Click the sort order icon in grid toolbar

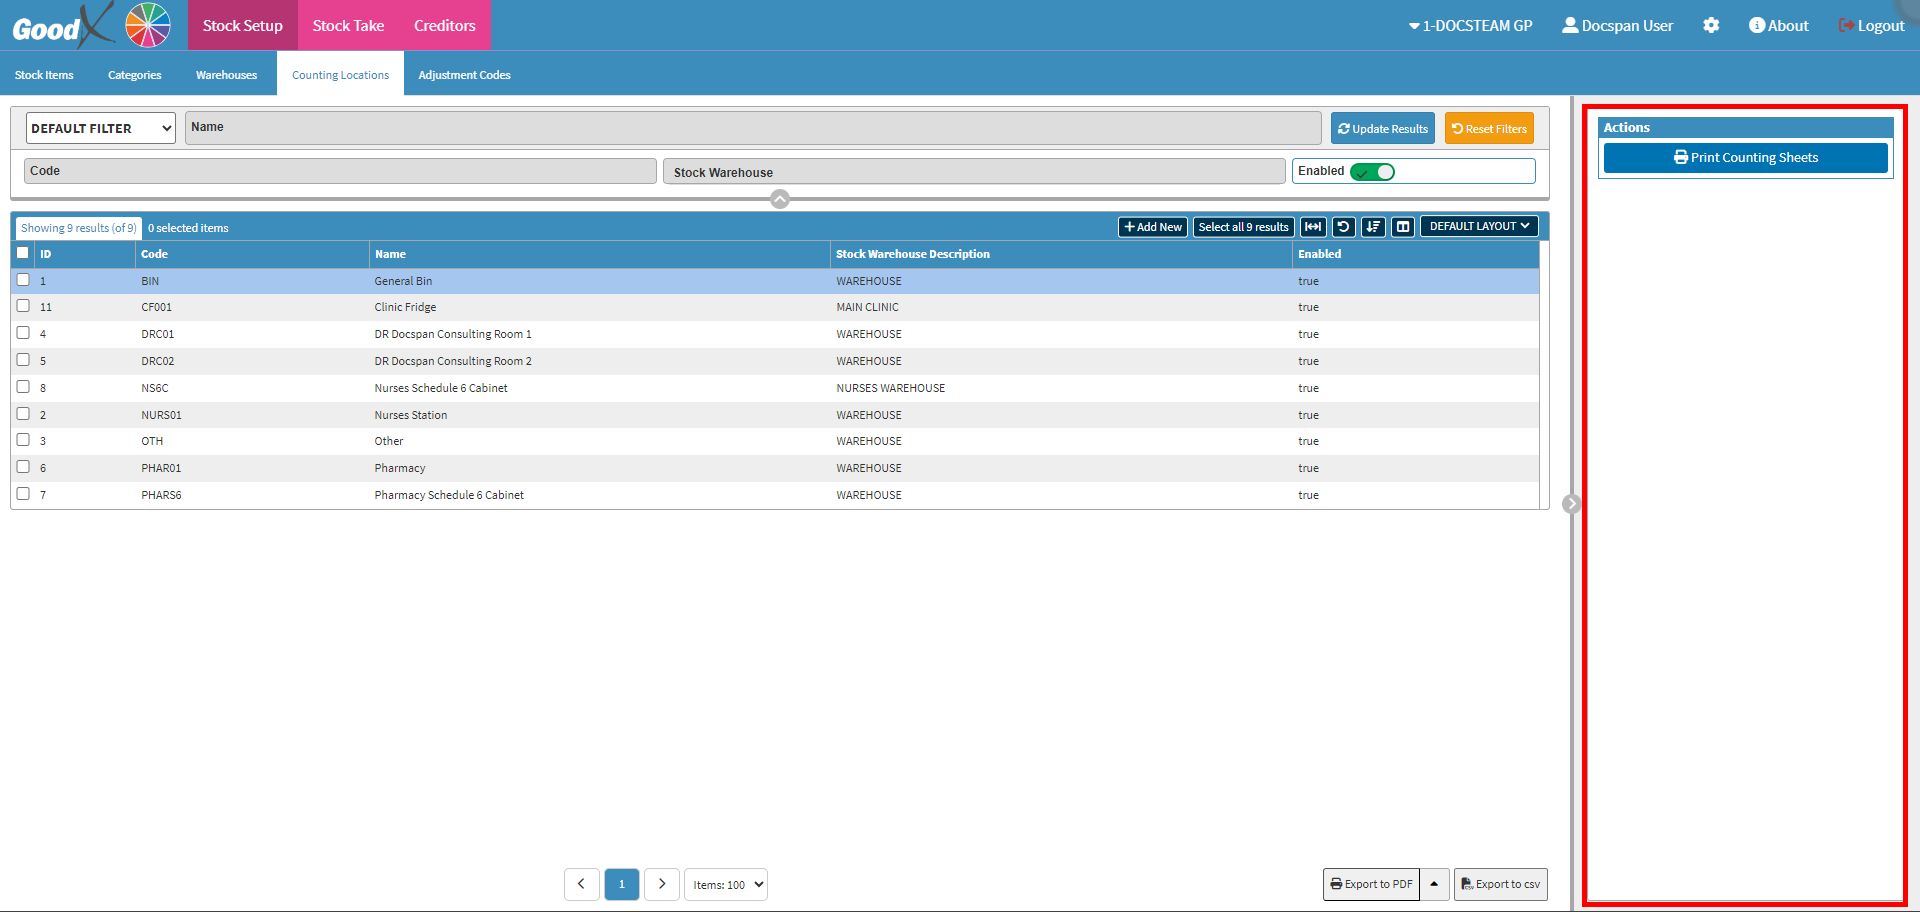pyautogui.click(x=1373, y=227)
